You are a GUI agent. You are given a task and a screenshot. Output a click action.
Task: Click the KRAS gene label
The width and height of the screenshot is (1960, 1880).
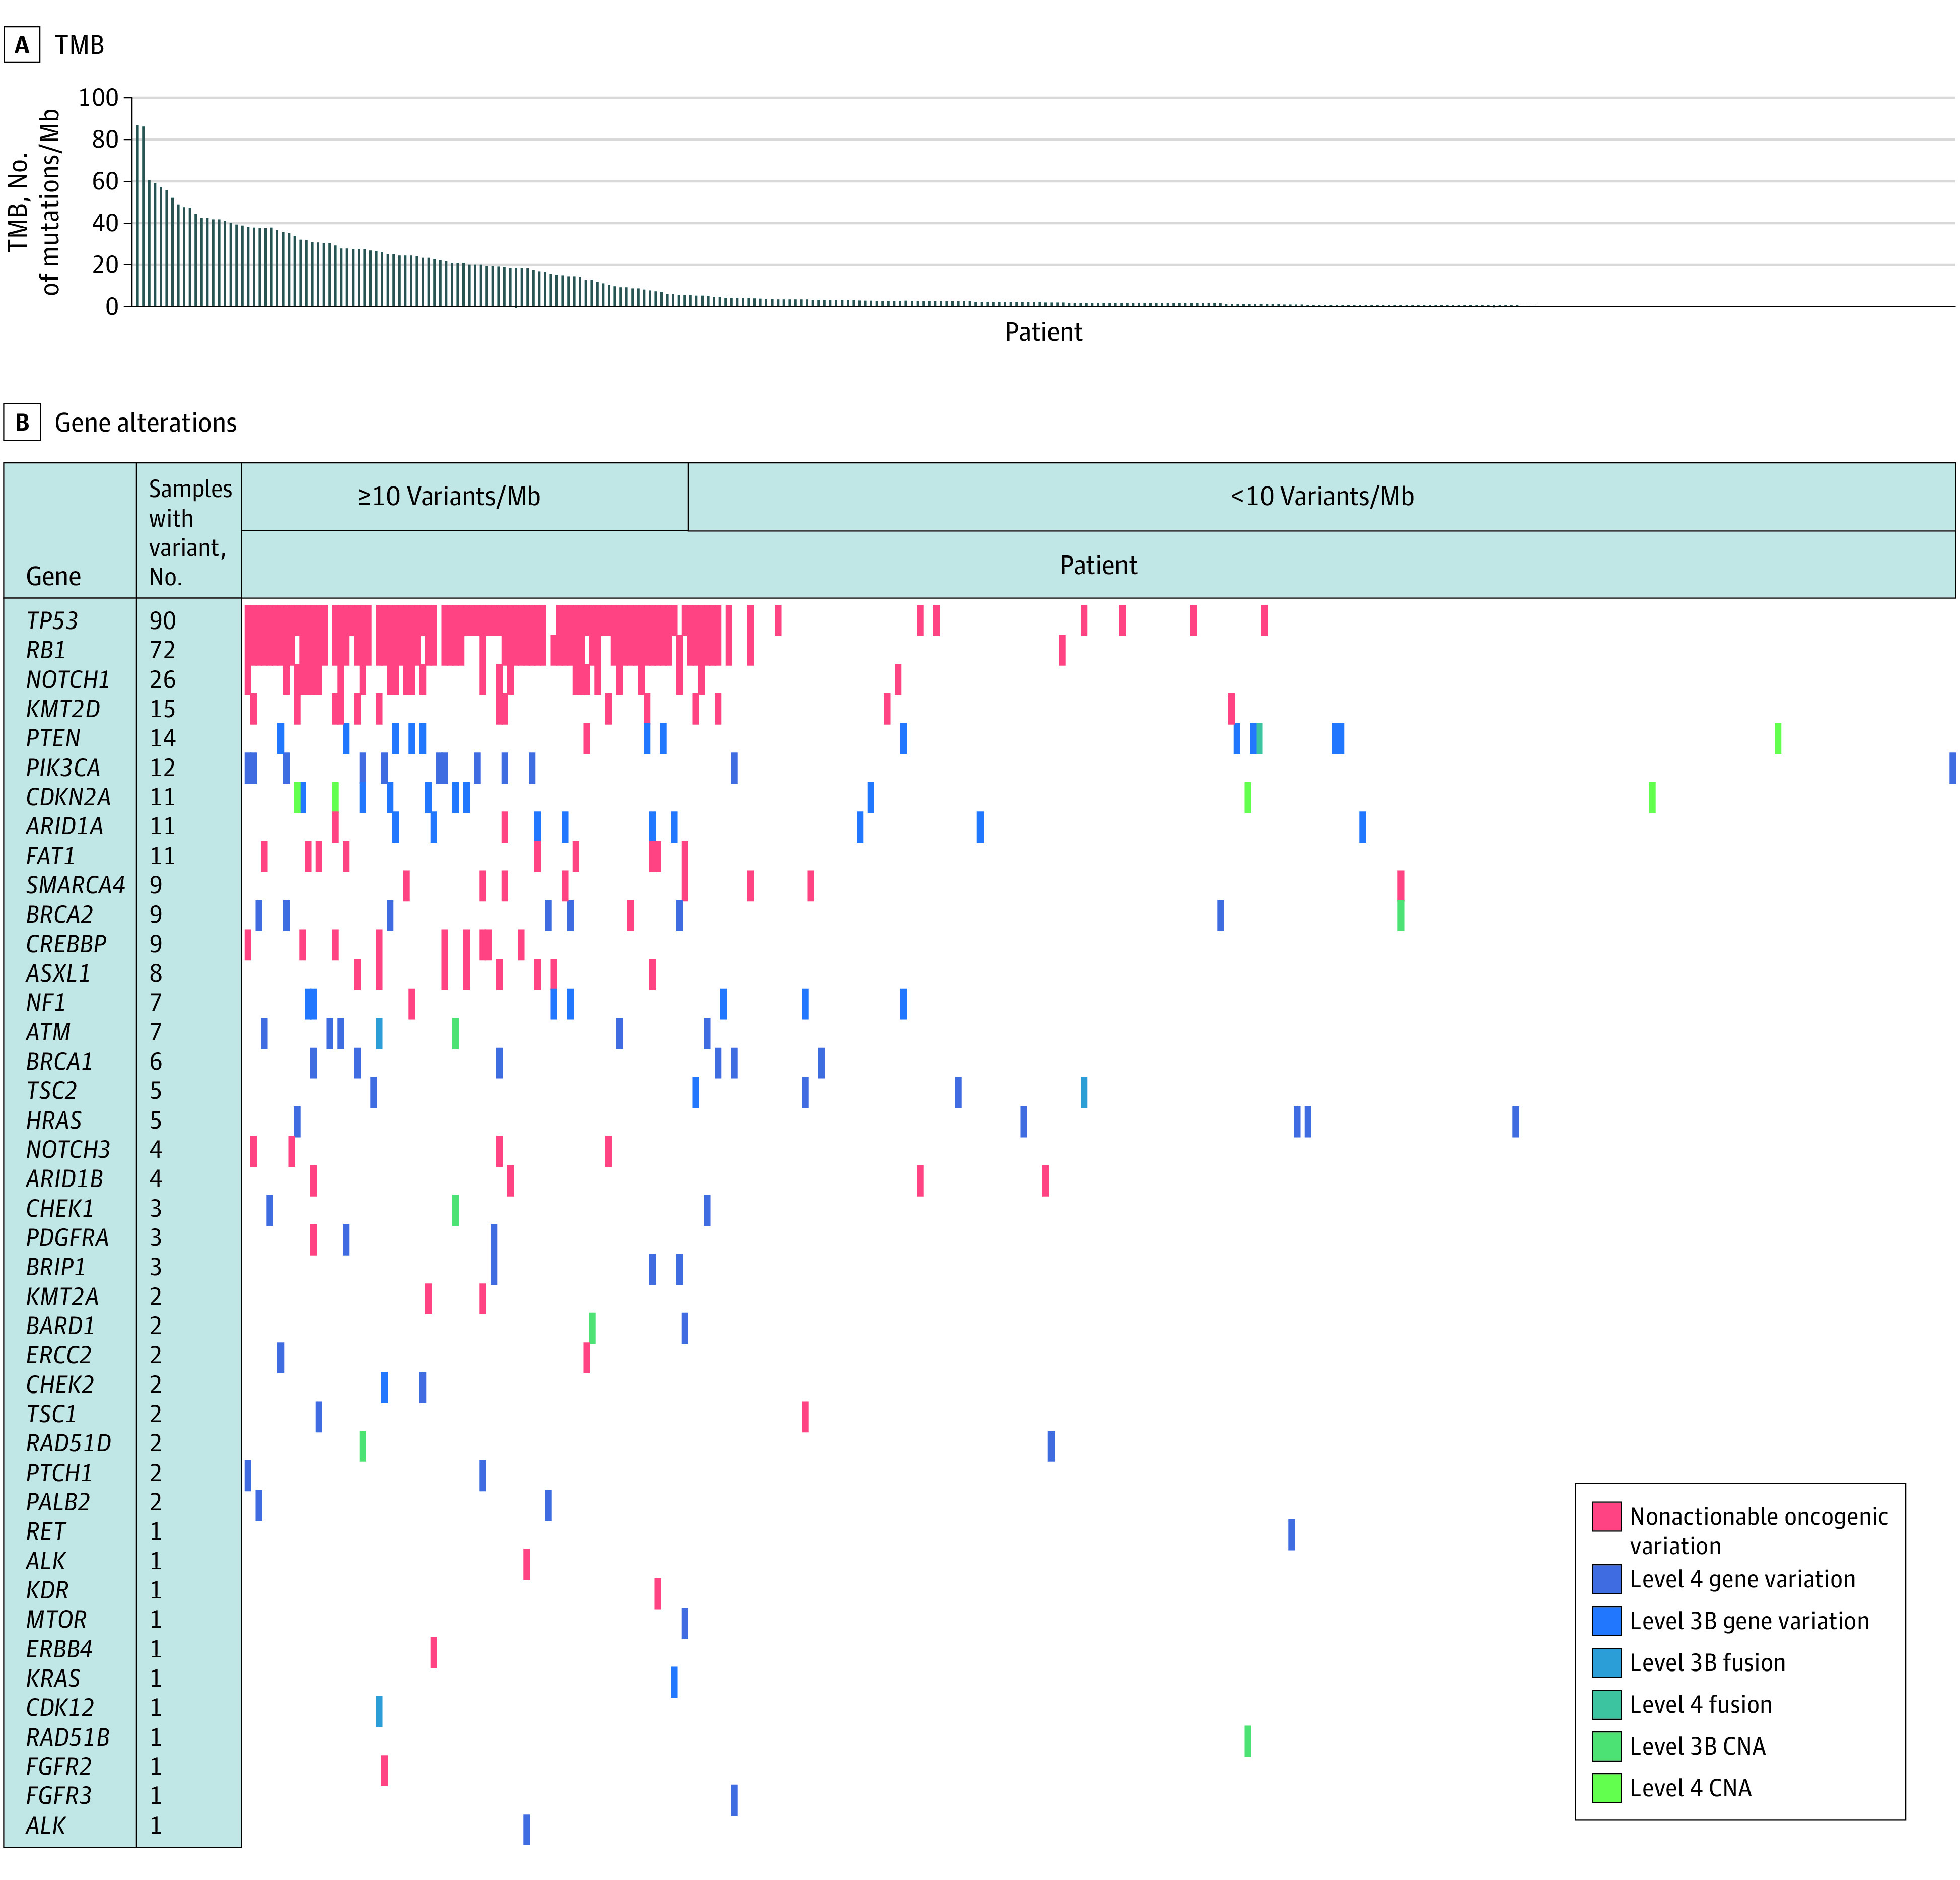click(x=53, y=1678)
